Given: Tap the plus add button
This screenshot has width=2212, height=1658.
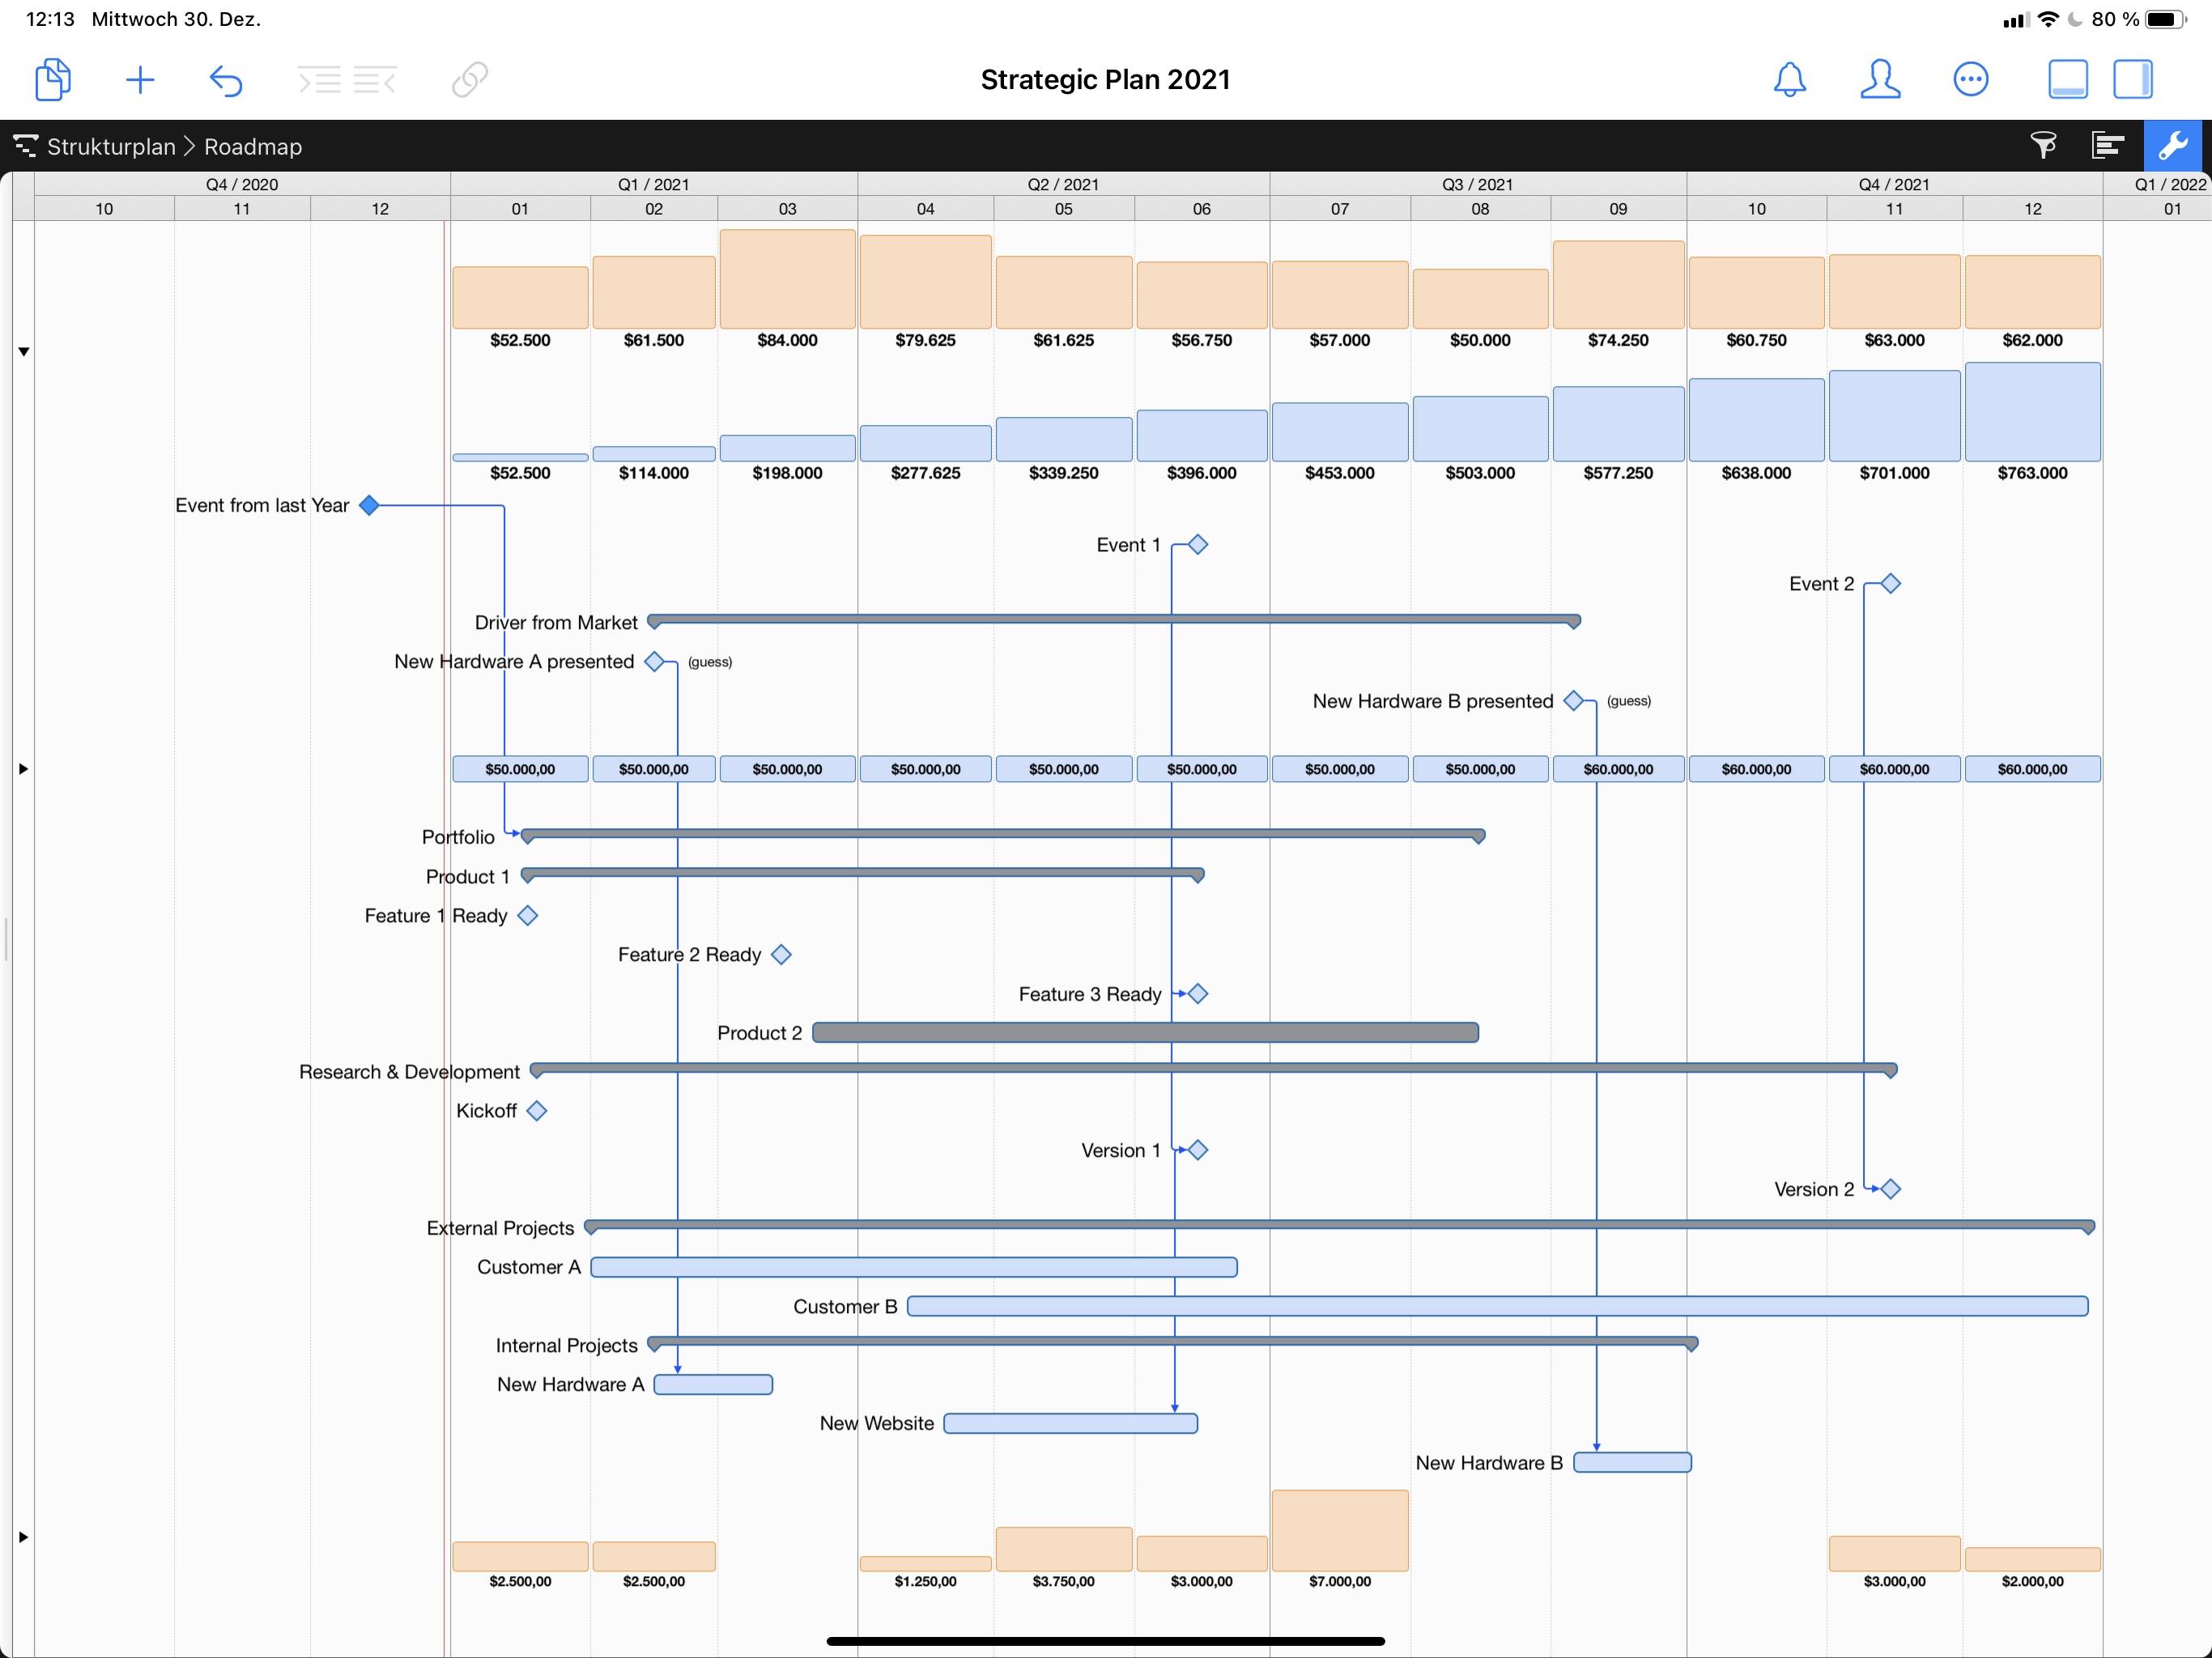Looking at the screenshot, I should point(140,80).
